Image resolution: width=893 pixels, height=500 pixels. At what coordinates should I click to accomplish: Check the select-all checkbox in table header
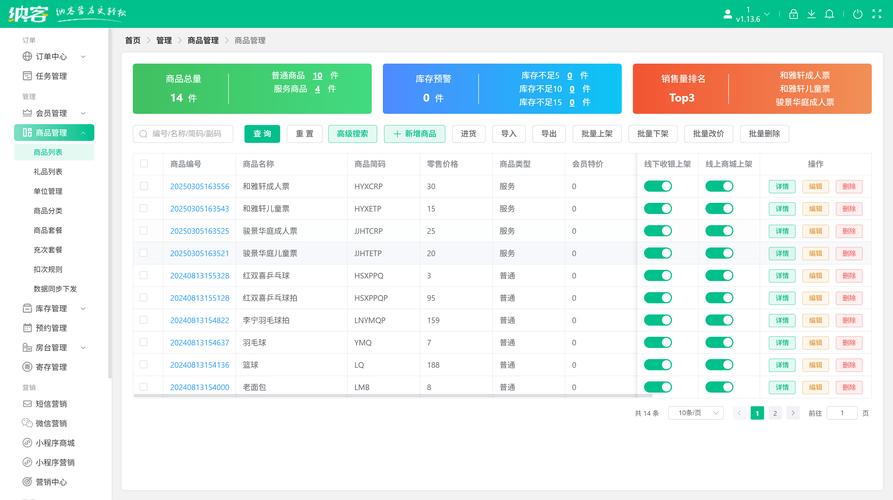tap(144, 163)
